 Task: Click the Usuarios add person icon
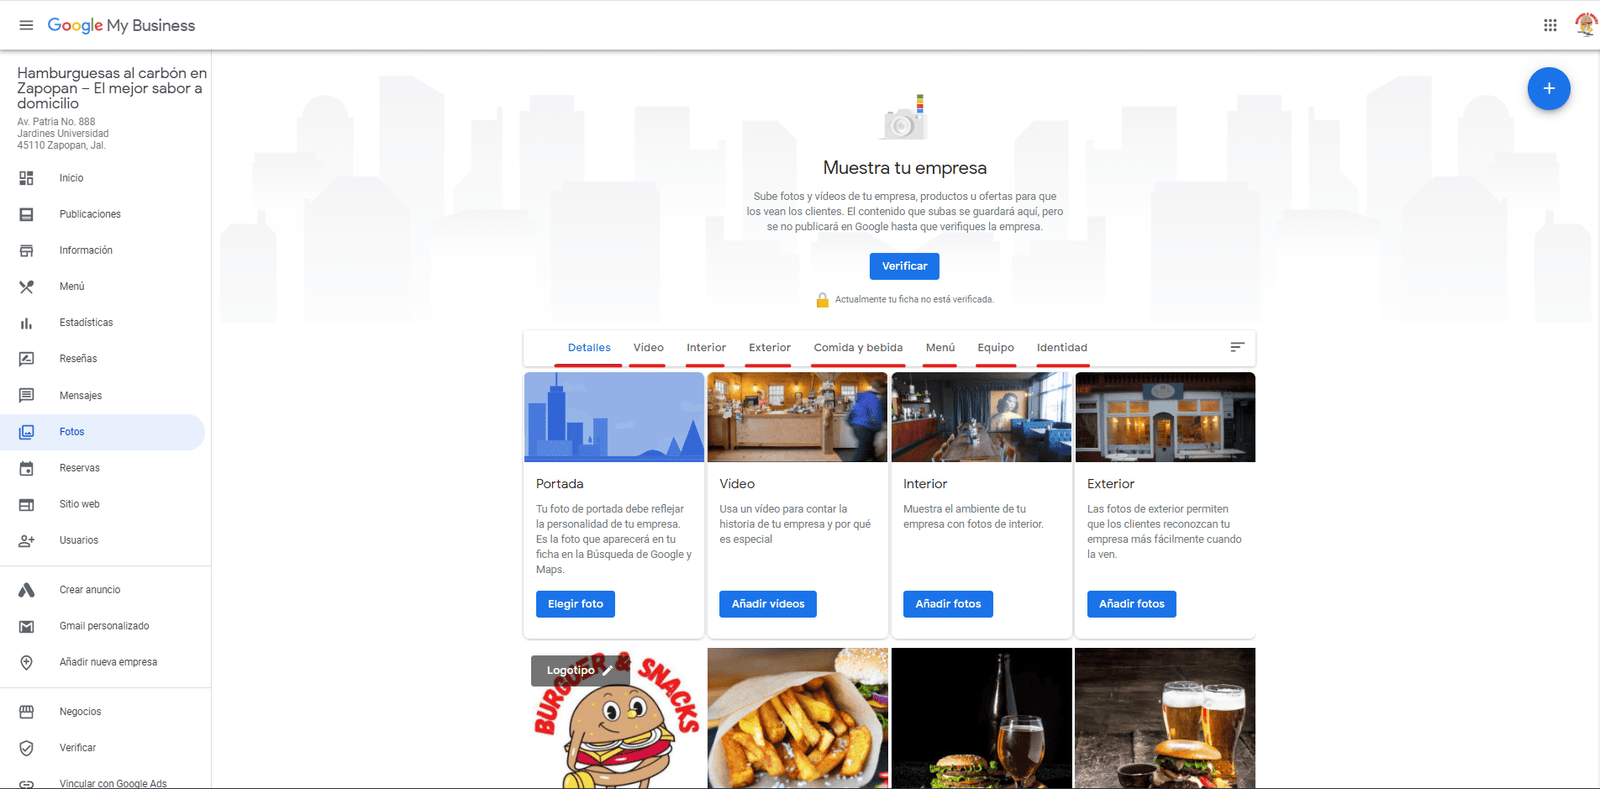(x=26, y=540)
